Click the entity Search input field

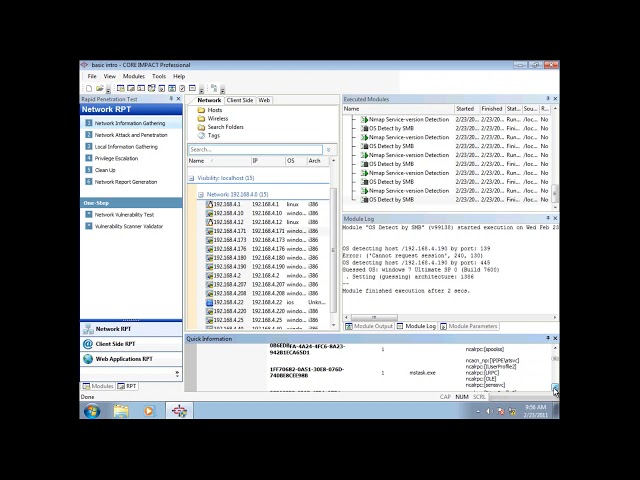(x=256, y=150)
